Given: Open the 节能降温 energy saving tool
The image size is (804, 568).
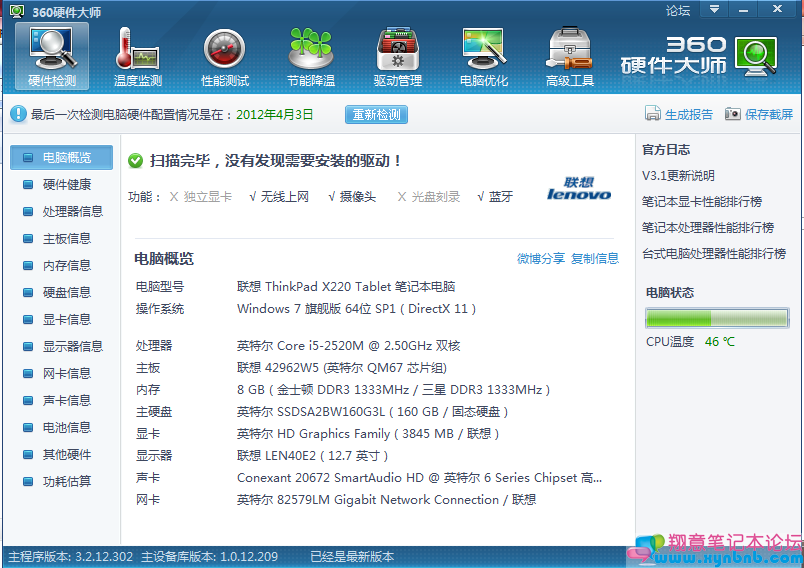Looking at the screenshot, I should coord(311,56).
